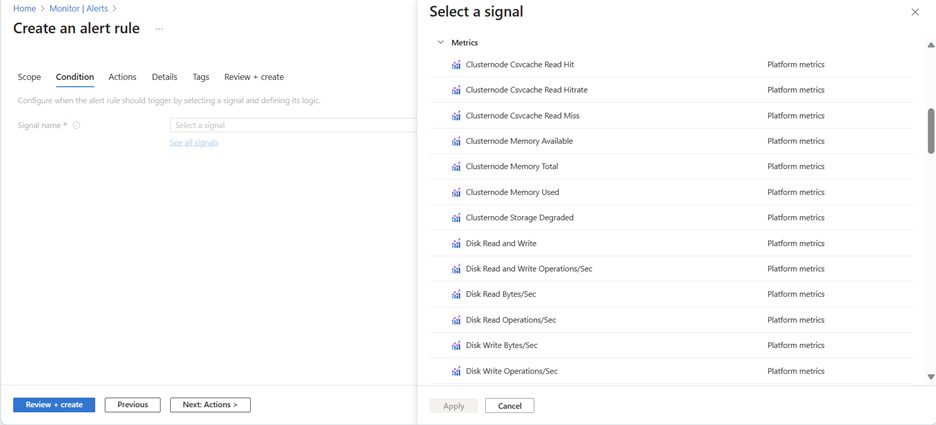Collapse the Metrics section chevron
The image size is (936, 425).
click(441, 42)
